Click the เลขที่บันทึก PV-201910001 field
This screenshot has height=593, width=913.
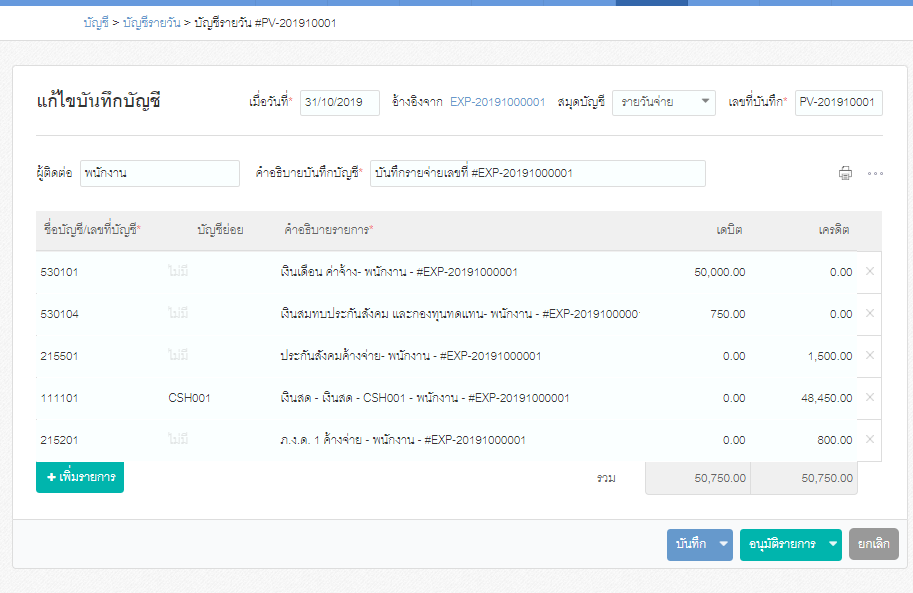pyautogui.click(x=840, y=102)
